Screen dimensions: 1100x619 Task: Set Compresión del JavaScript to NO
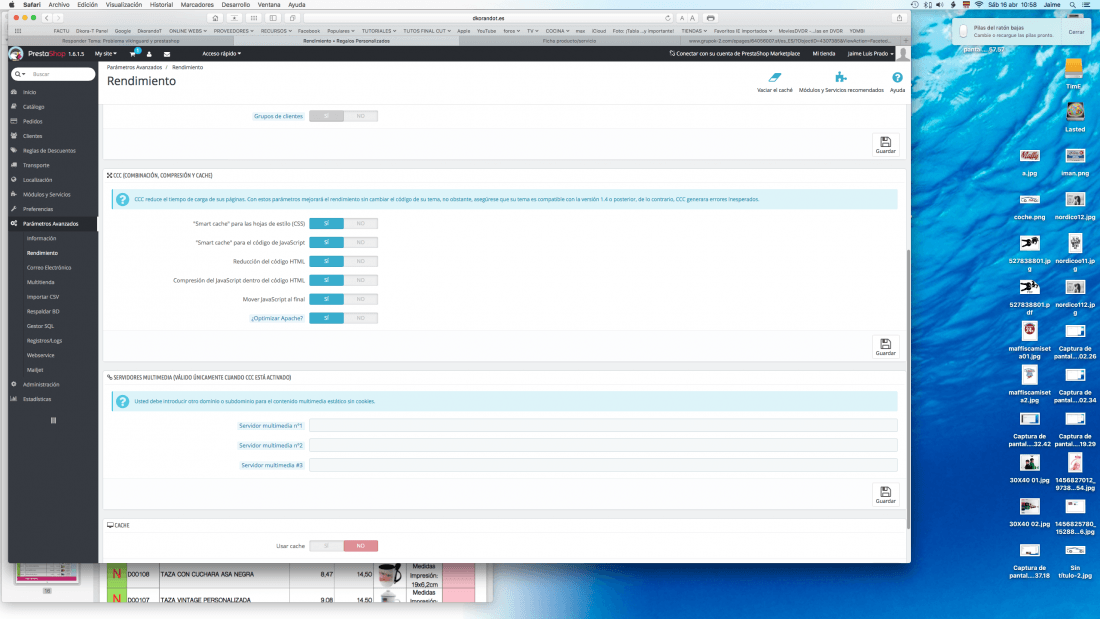coord(361,280)
